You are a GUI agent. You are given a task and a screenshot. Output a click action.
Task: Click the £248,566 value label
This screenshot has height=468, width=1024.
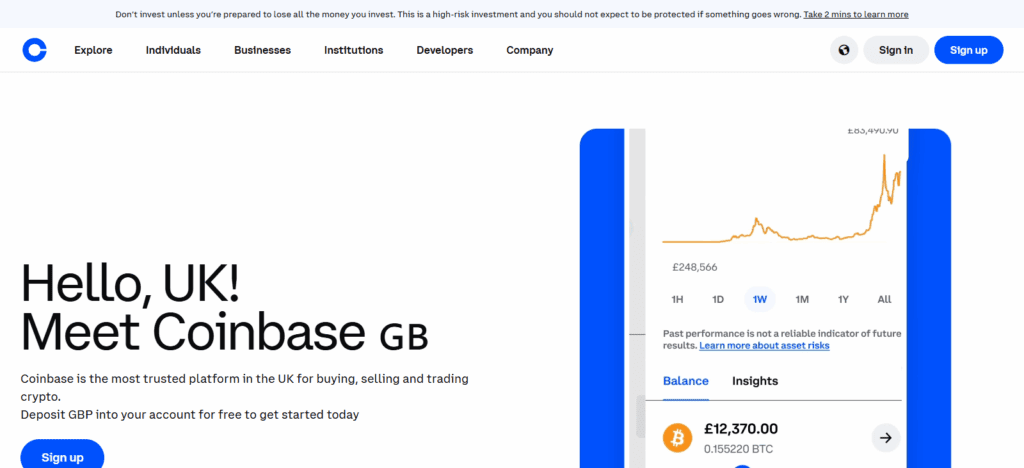click(695, 267)
